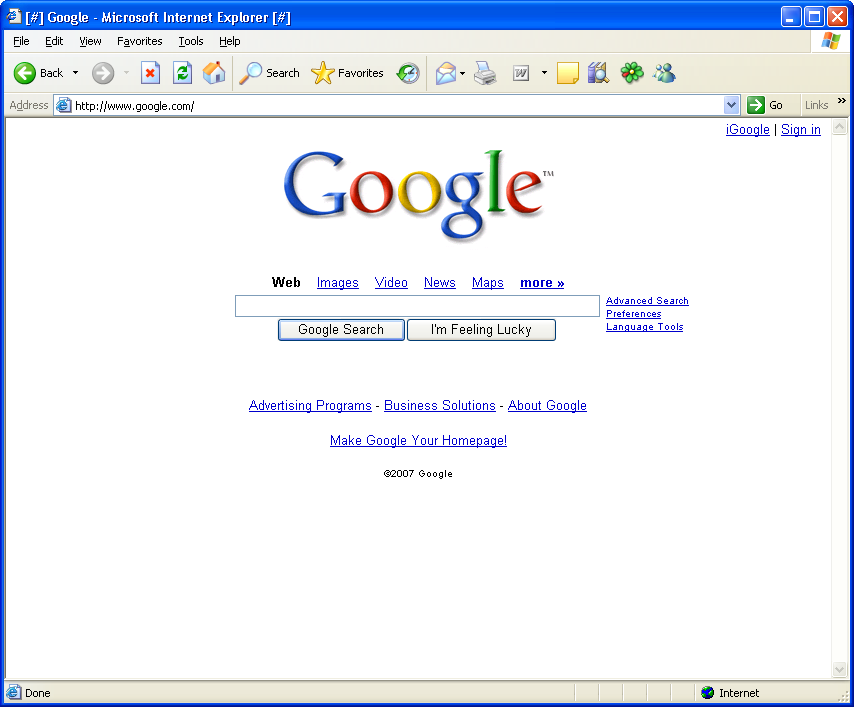Click the Internet zone globe icon
Image resolution: width=854 pixels, height=707 pixels.
(707, 692)
